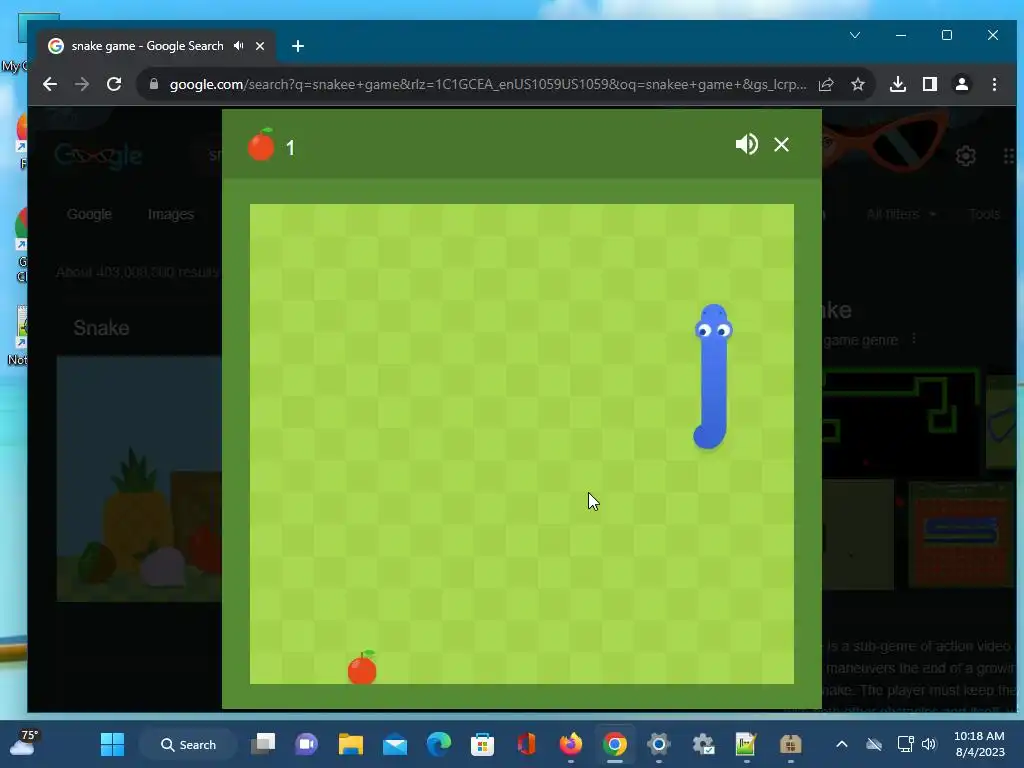Open Office app from taskbar
The image size is (1024, 768).
point(526,744)
